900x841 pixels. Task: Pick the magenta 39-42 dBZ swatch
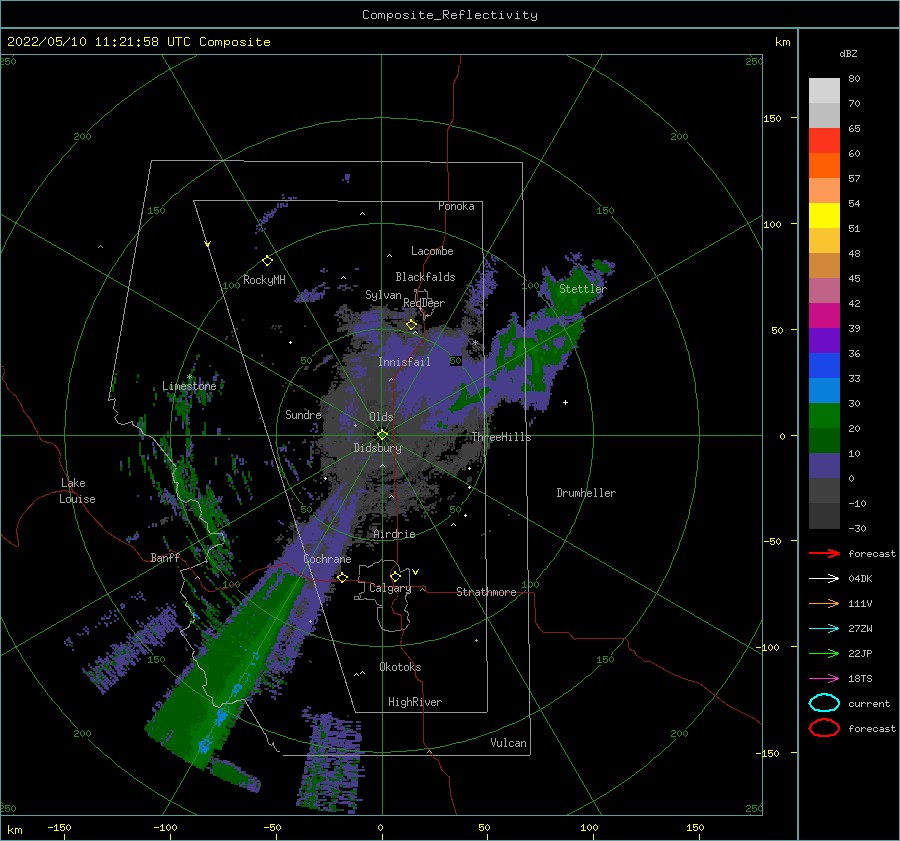click(x=824, y=316)
